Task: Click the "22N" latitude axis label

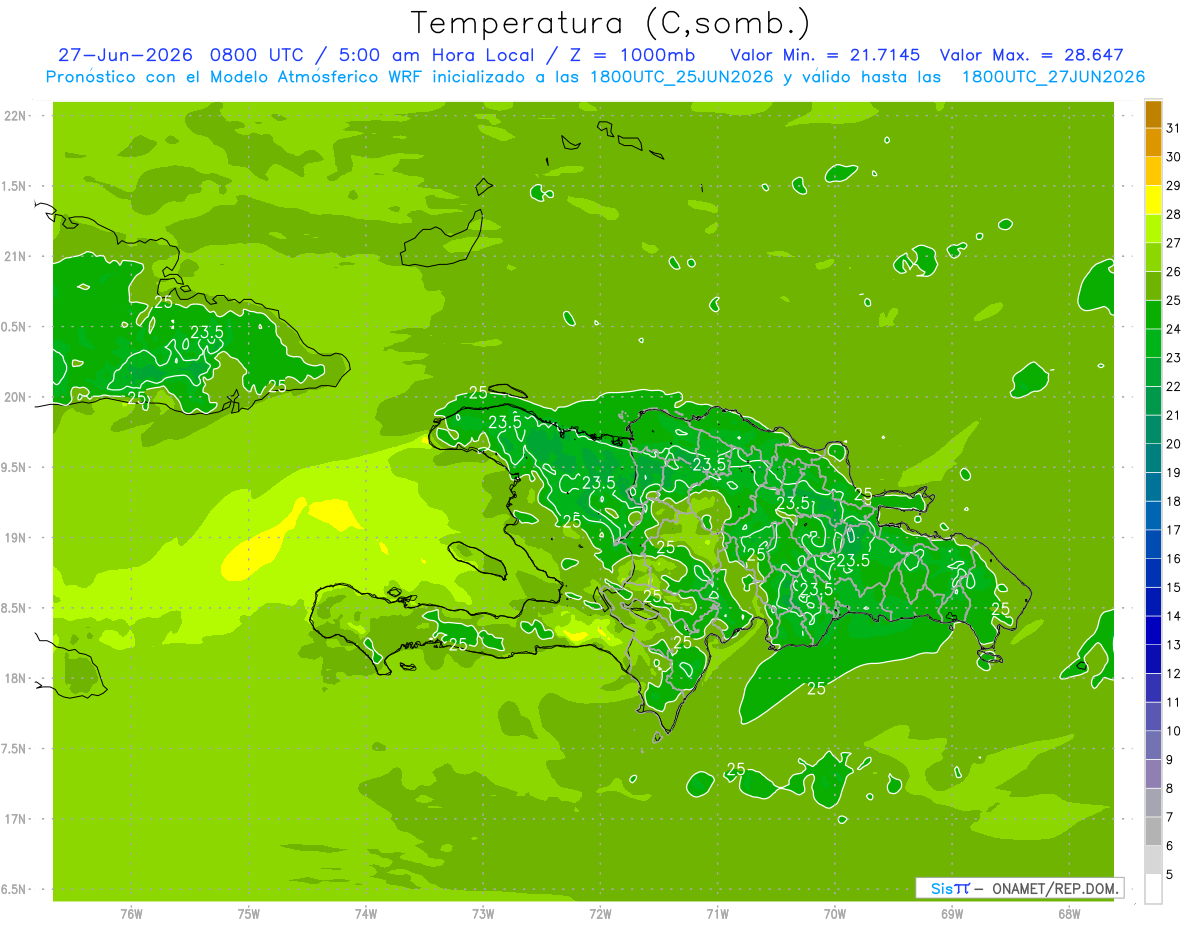Action: click(17, 116)
